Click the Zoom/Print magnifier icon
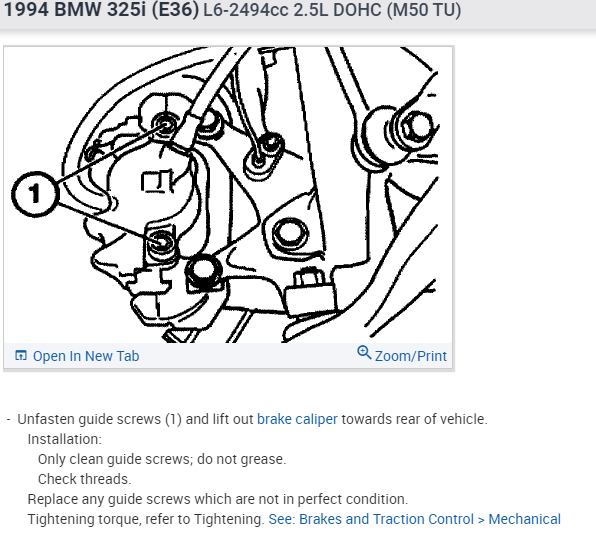 point(364,353)
